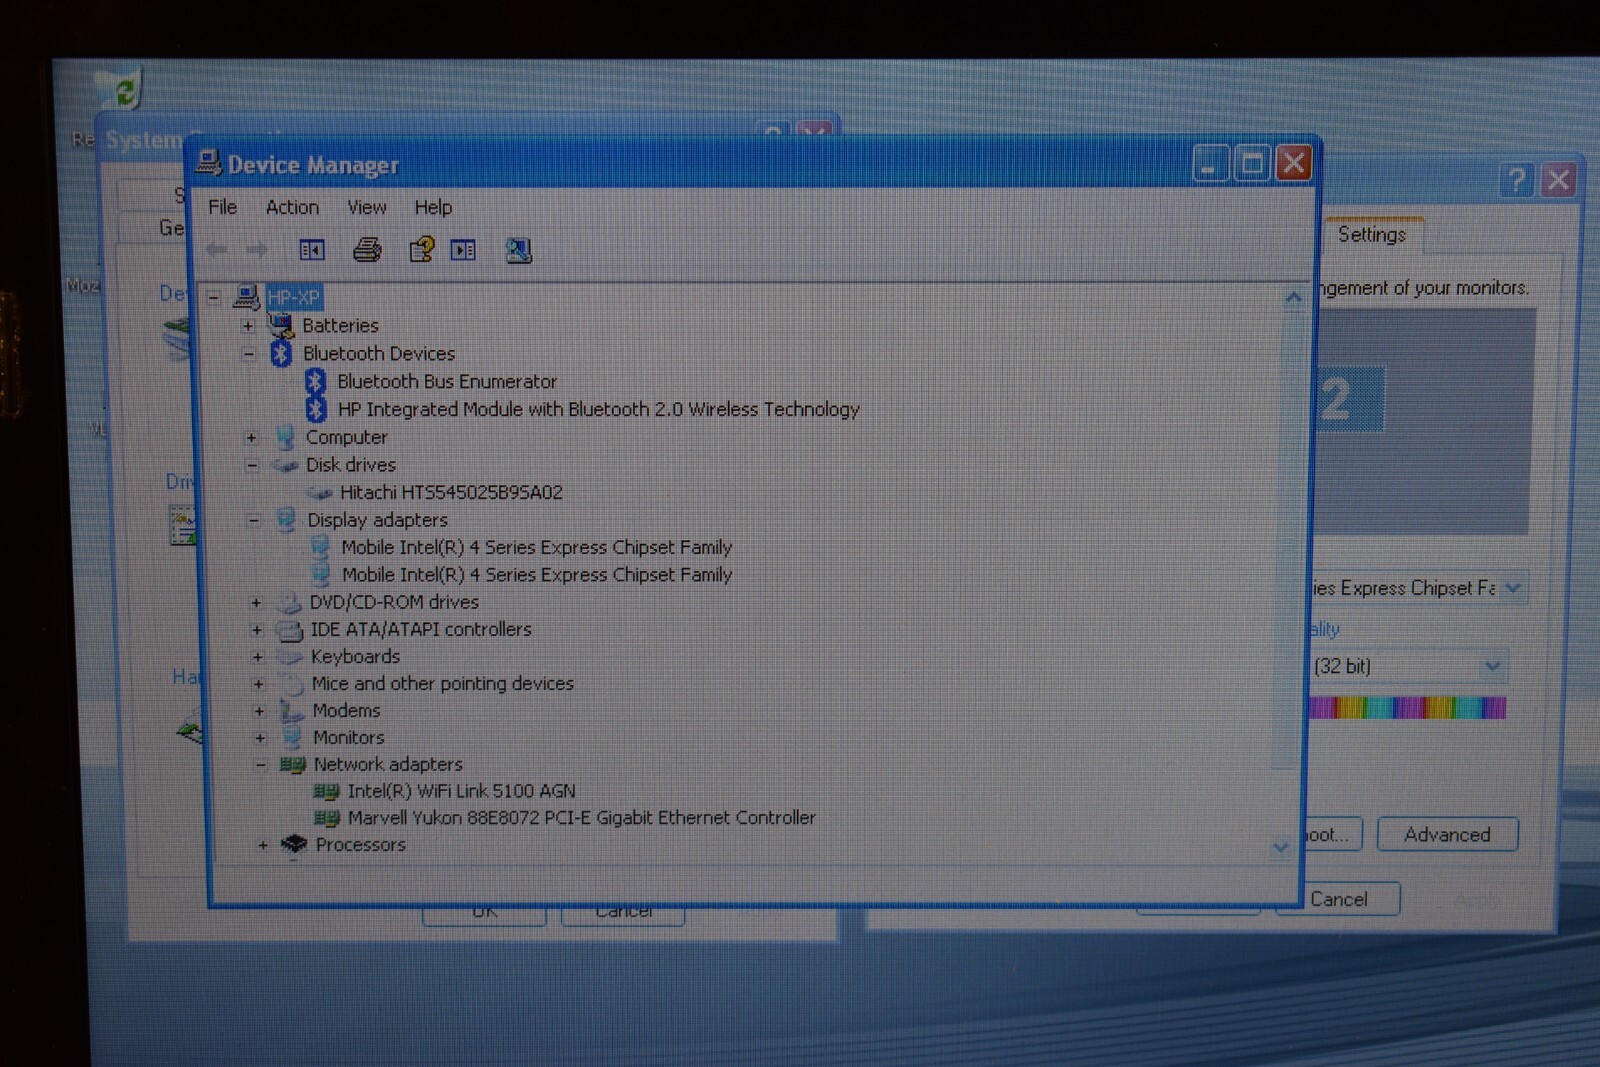Click the color spectrum preview bar

click(1407, 708)
